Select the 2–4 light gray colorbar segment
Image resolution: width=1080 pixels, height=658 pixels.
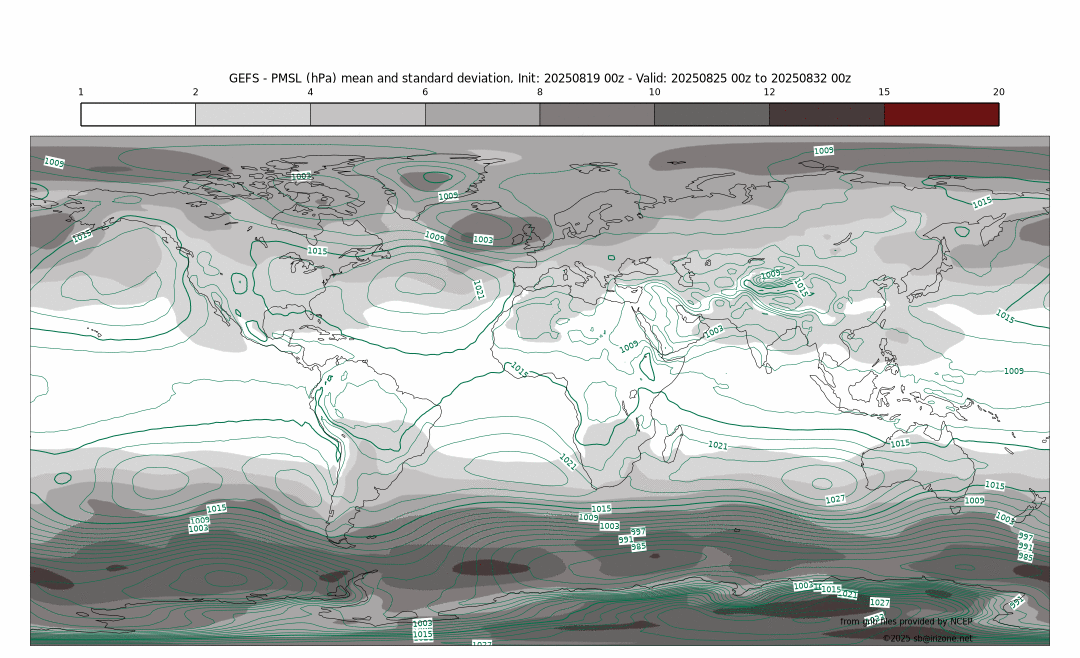pyautogui.click(x=253, y=114)
